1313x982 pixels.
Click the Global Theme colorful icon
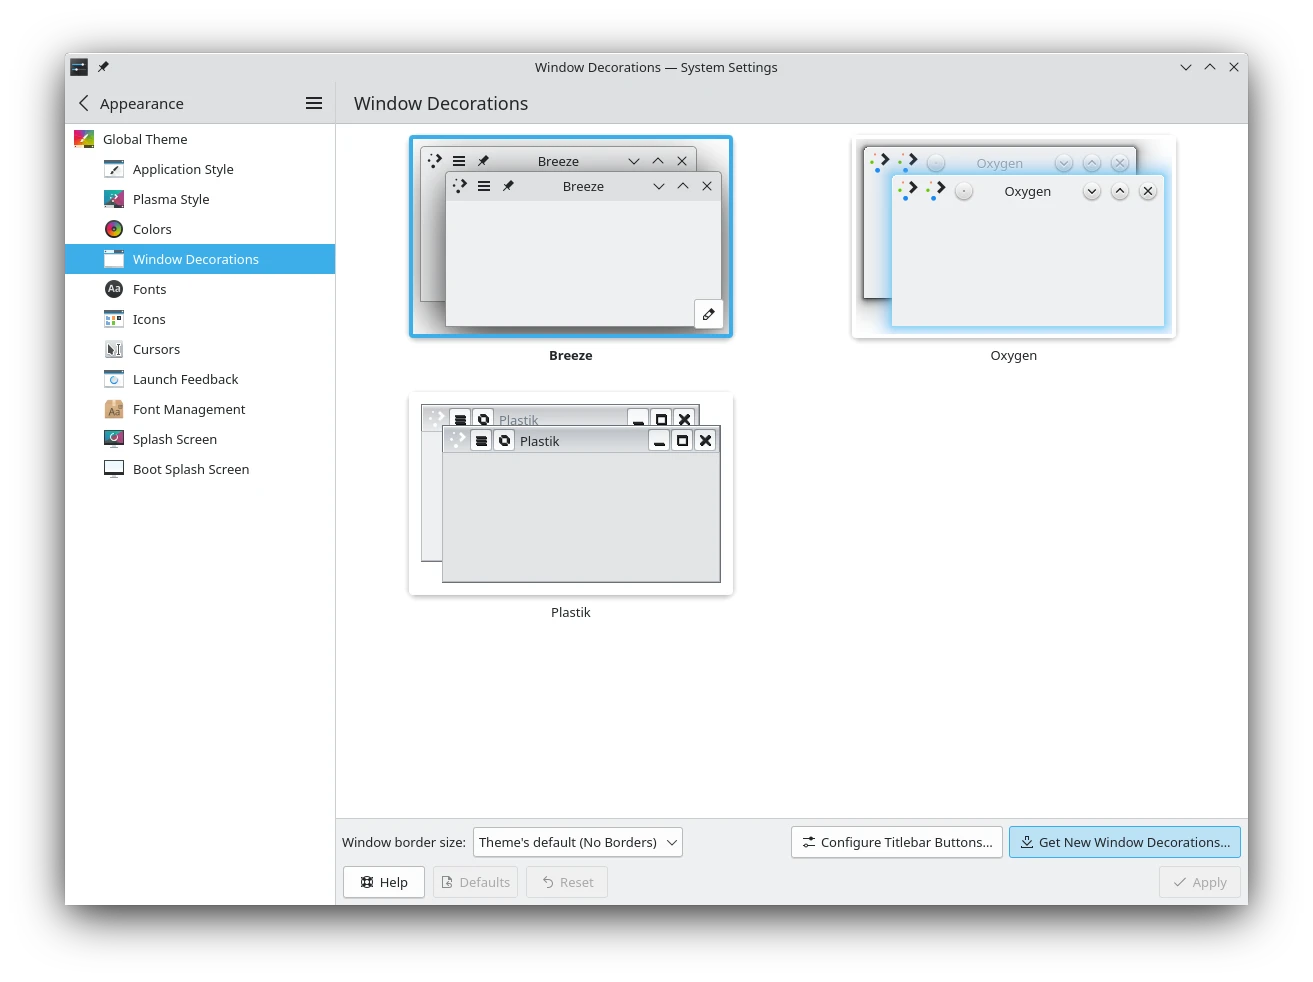point(84,138)
